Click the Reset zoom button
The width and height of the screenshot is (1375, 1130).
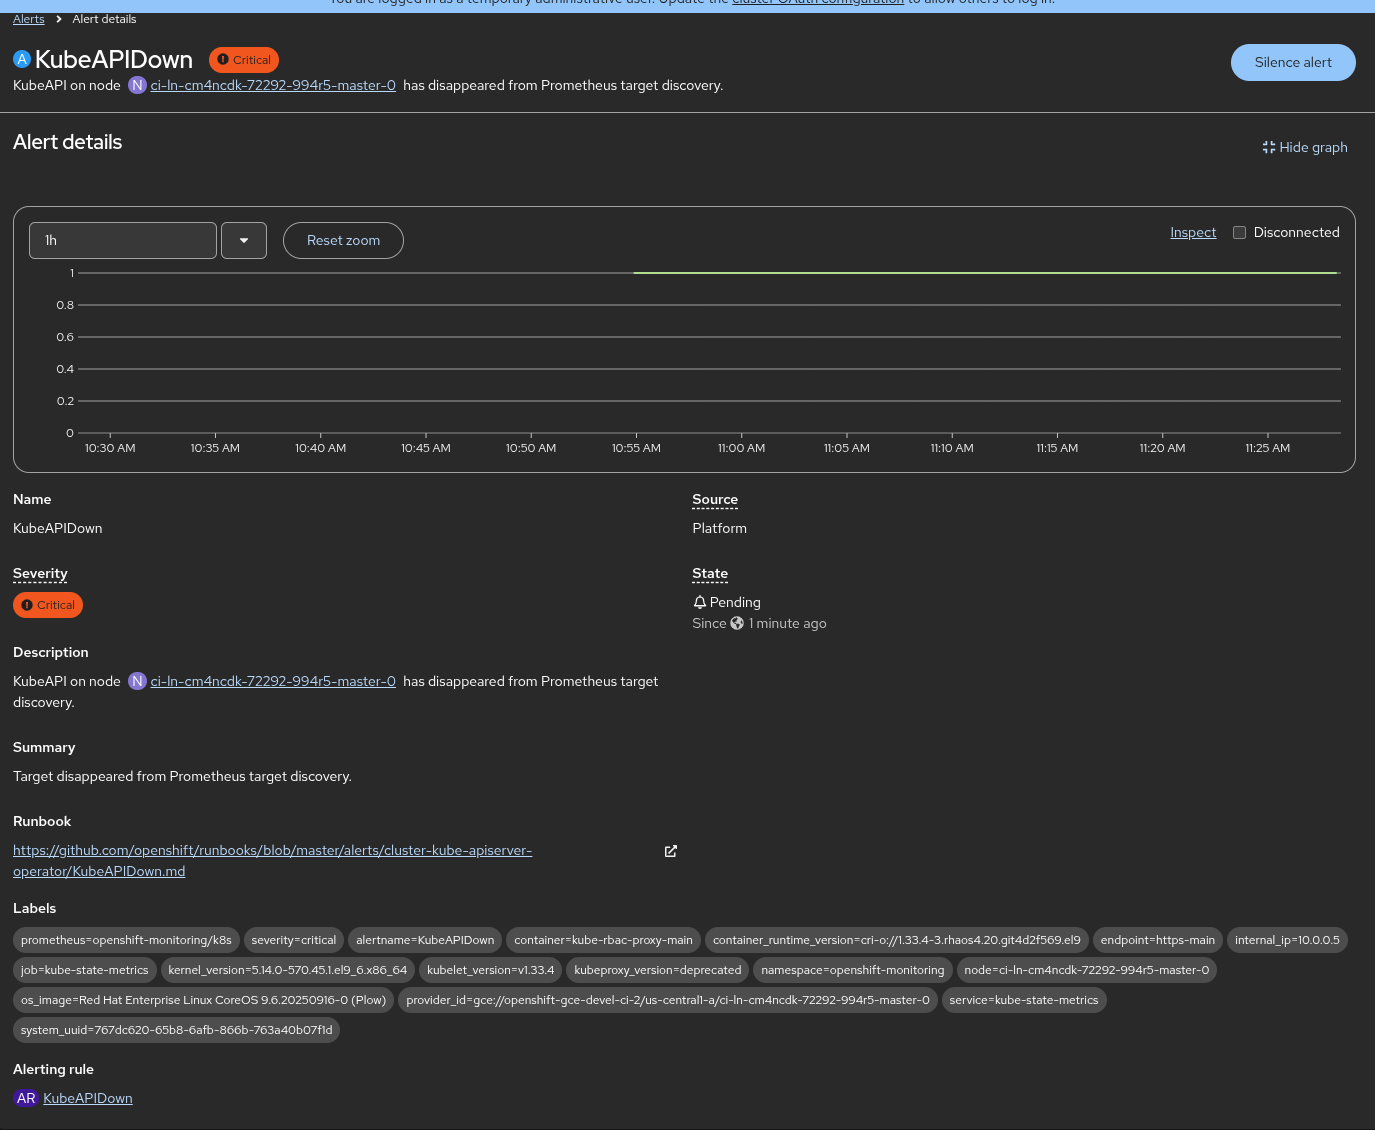pyautogui.click(x=343, y=240)
